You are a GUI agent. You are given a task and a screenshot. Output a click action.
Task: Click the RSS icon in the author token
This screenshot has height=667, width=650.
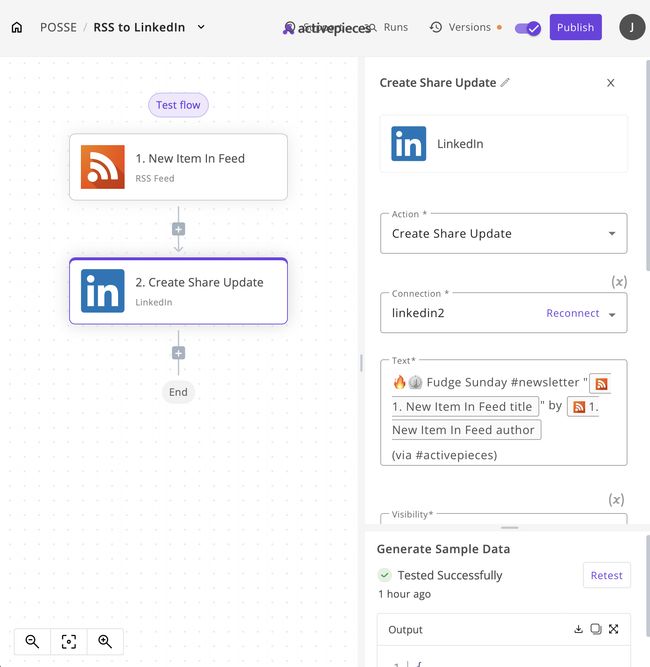[x=579, y=407]
